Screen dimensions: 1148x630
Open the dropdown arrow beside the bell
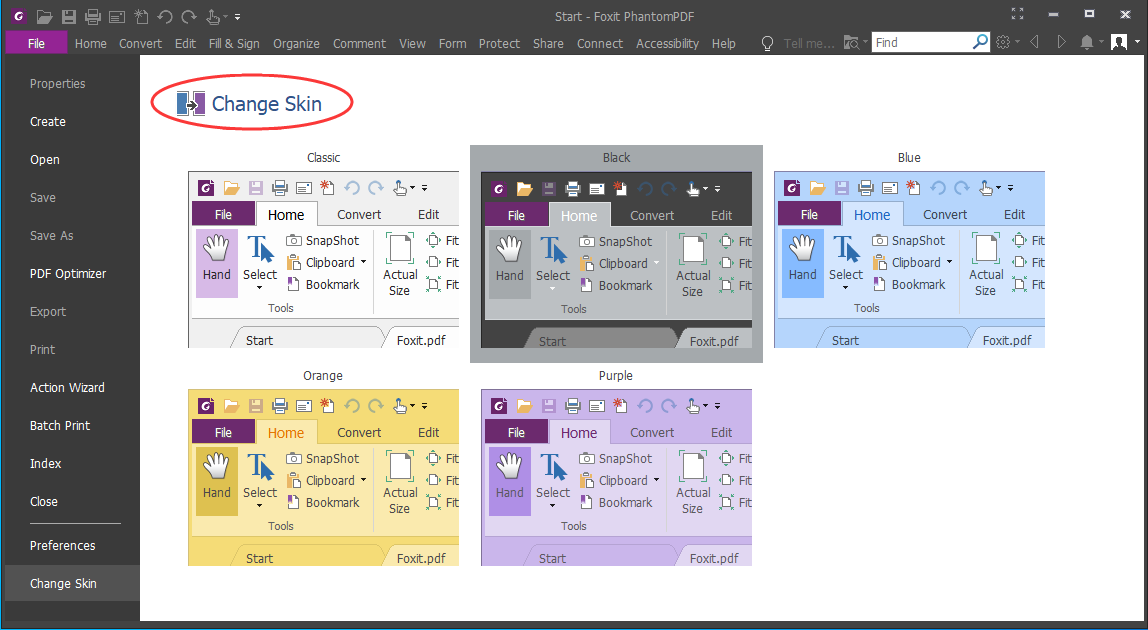pyautogui.click(x=1101, y=42)
